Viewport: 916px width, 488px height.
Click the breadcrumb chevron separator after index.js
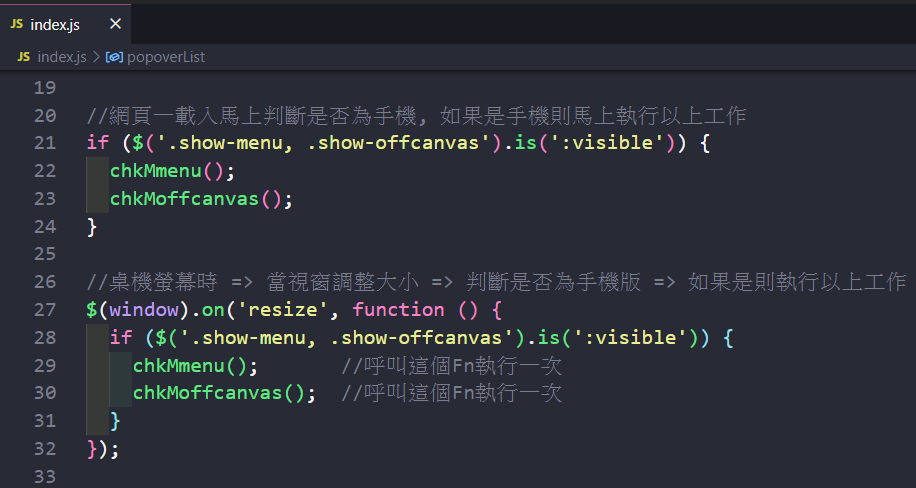[x=97, y=57]
